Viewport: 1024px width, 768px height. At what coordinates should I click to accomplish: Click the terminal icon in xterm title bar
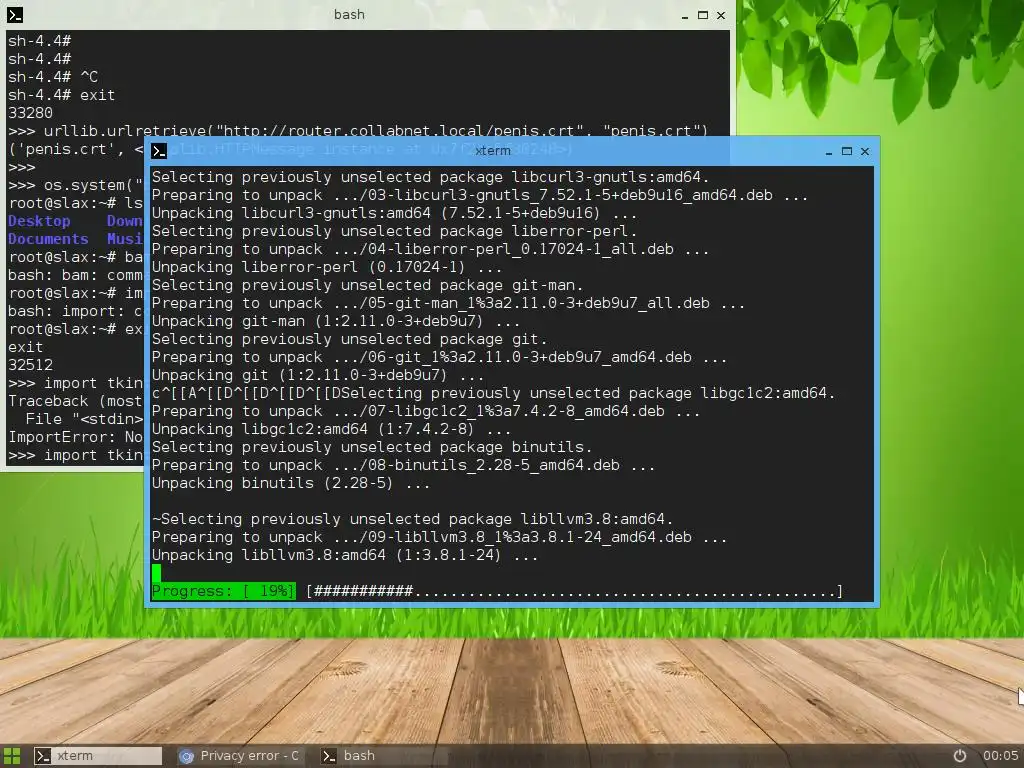pyautogui.click(x=159, y=151)
